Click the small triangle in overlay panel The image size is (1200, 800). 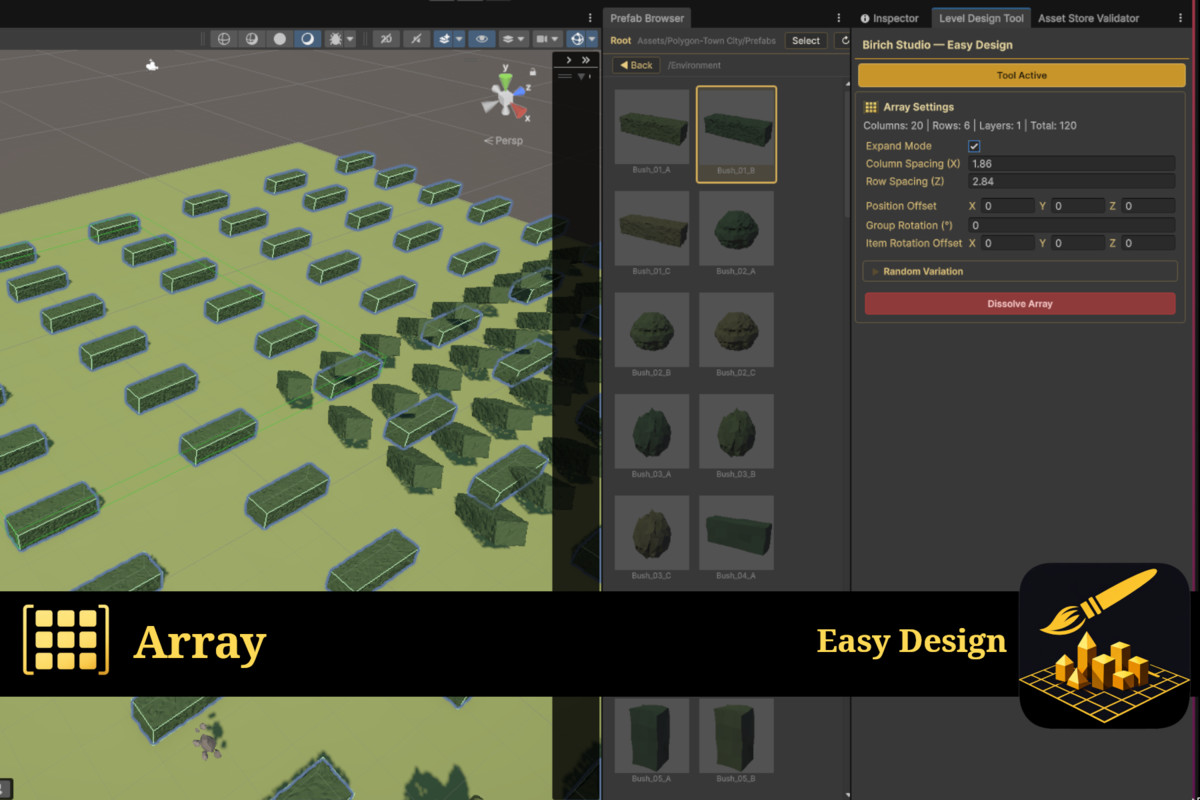coord(581,77)
